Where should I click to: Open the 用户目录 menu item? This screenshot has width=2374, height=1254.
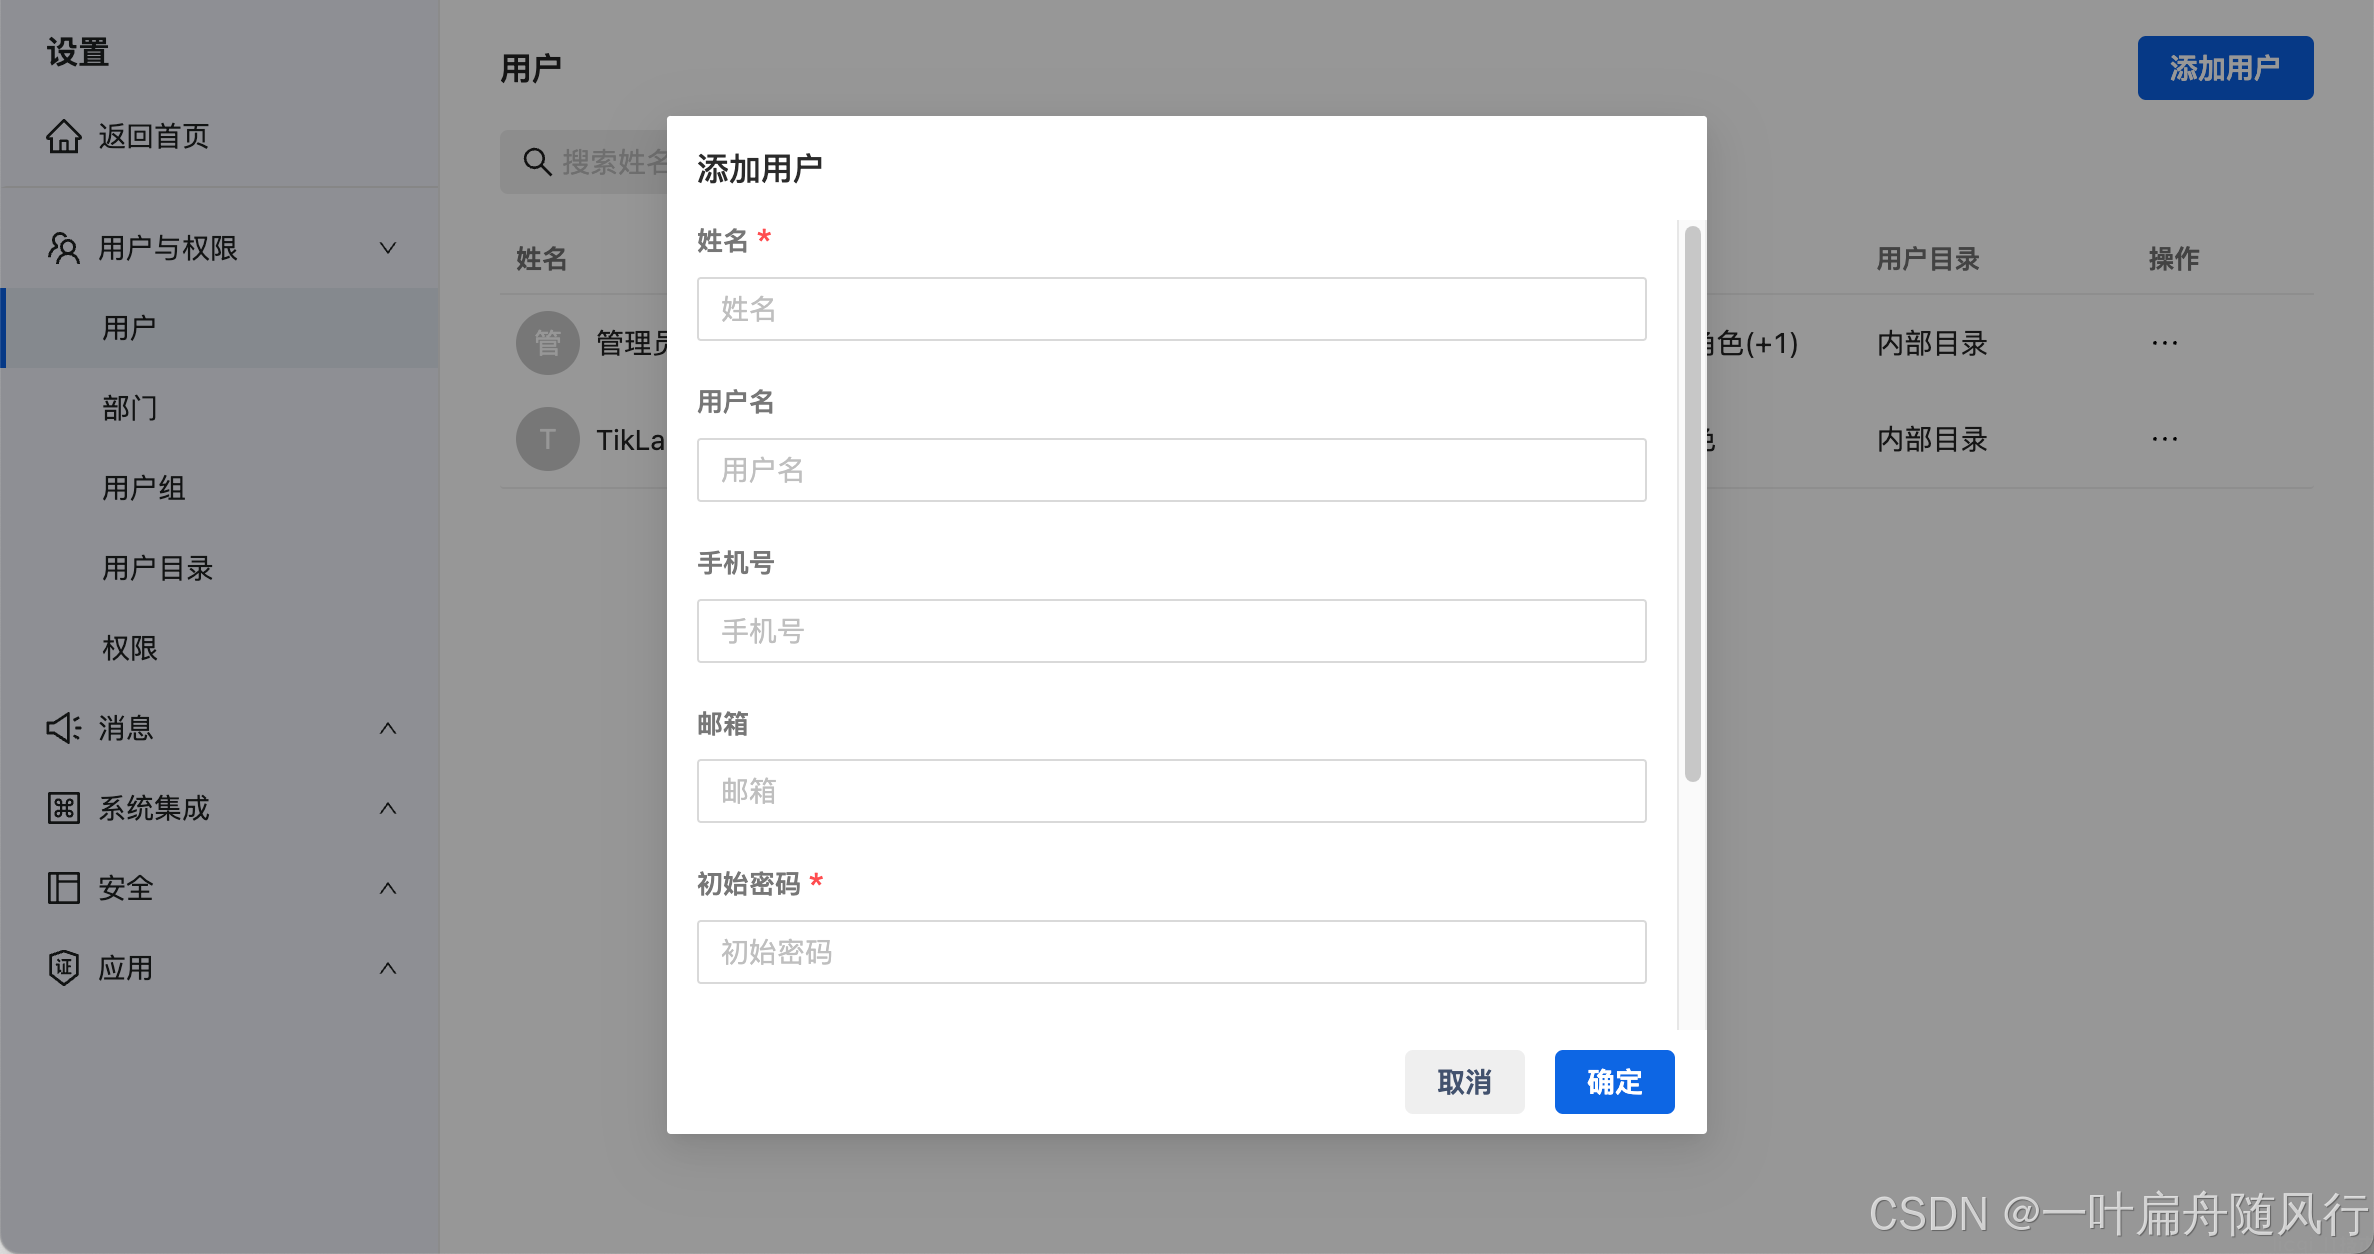(x=220, y=568)
